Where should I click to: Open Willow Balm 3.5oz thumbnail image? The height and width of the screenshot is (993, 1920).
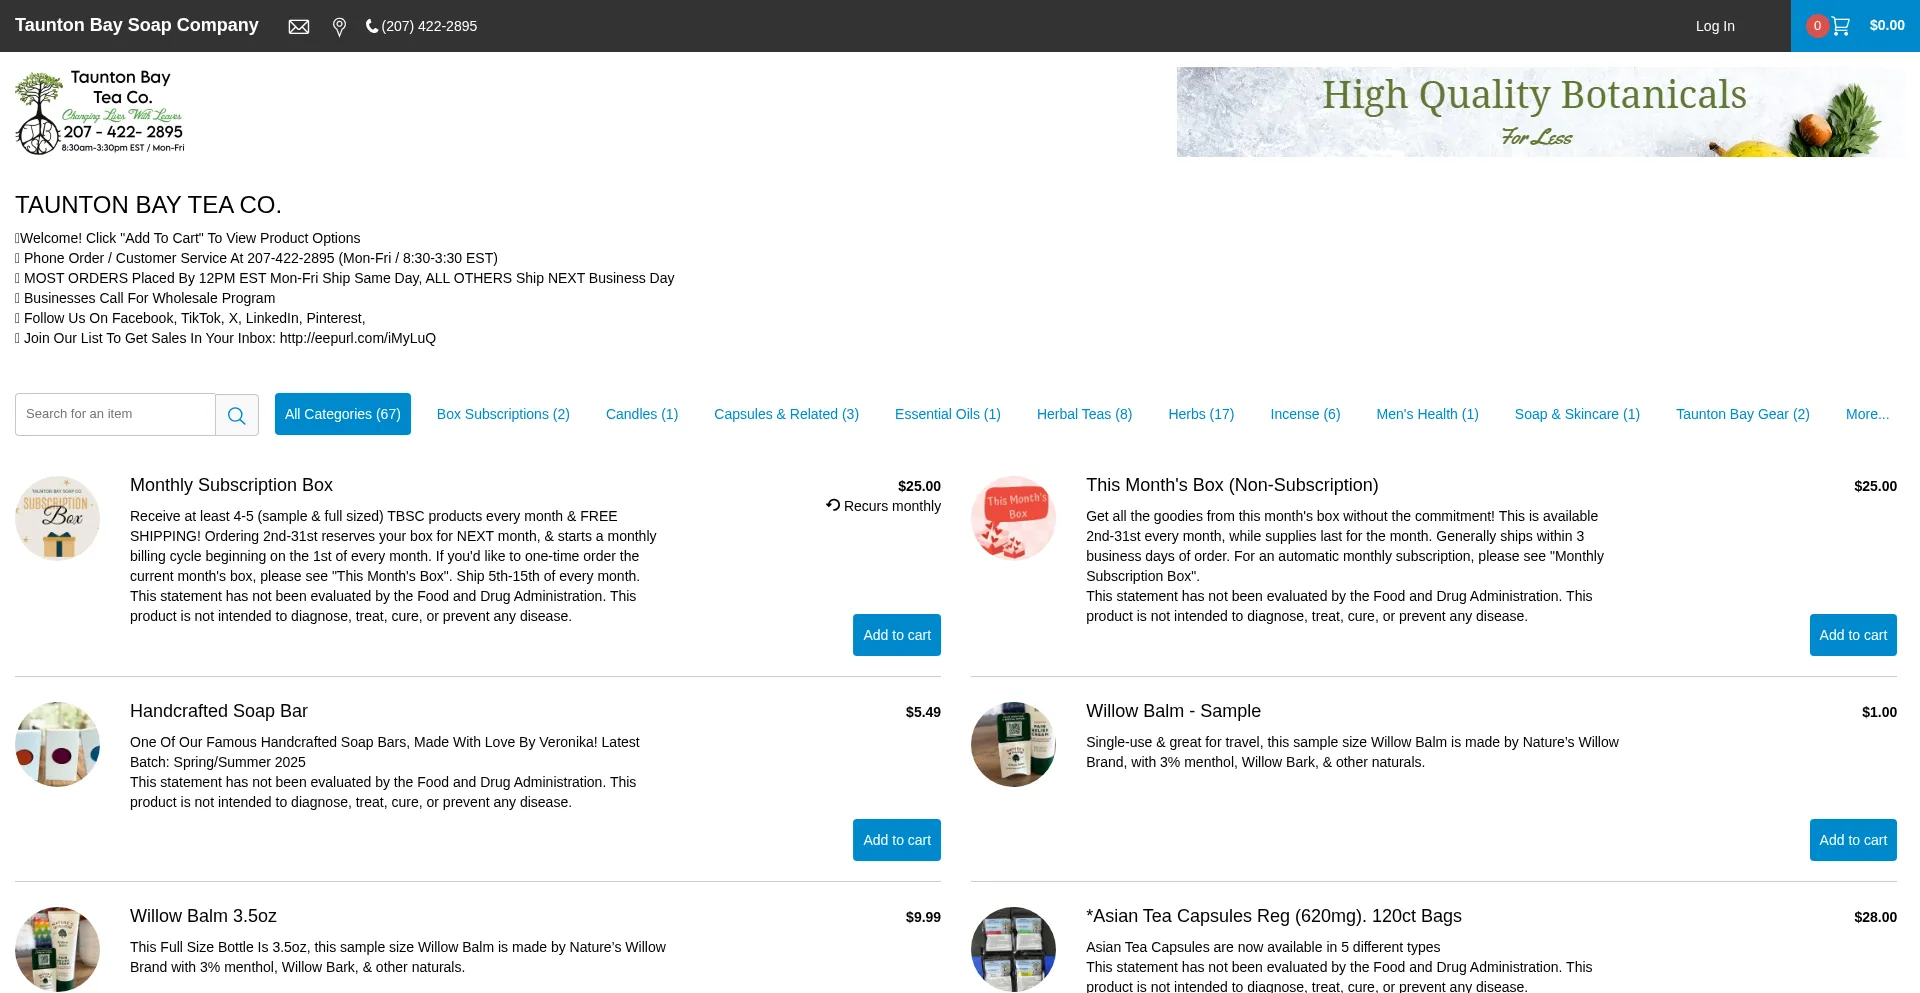[57, 949]
